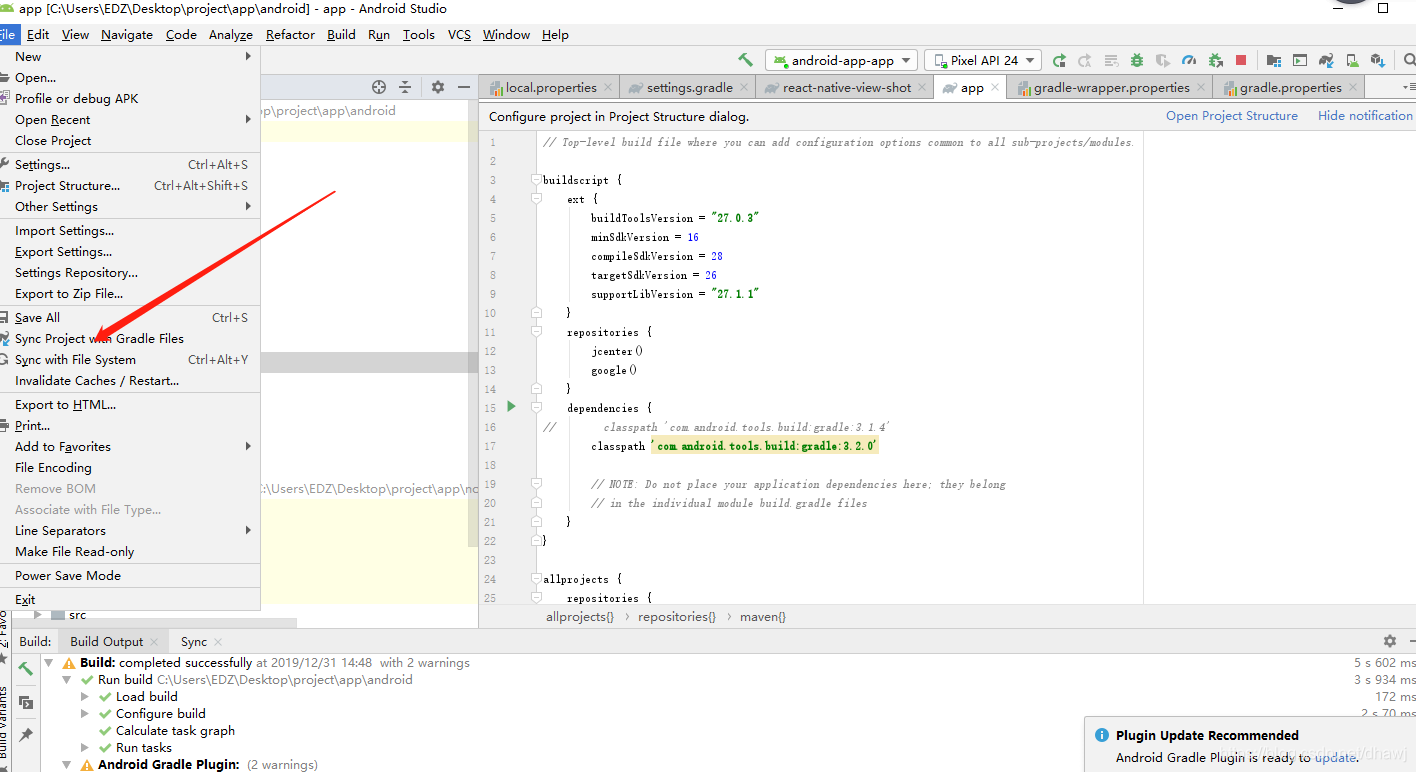This screenshot has width=1416, height=772.
Task: Open the android-app-app run configuration dropdown
Action: coord(841,60)
